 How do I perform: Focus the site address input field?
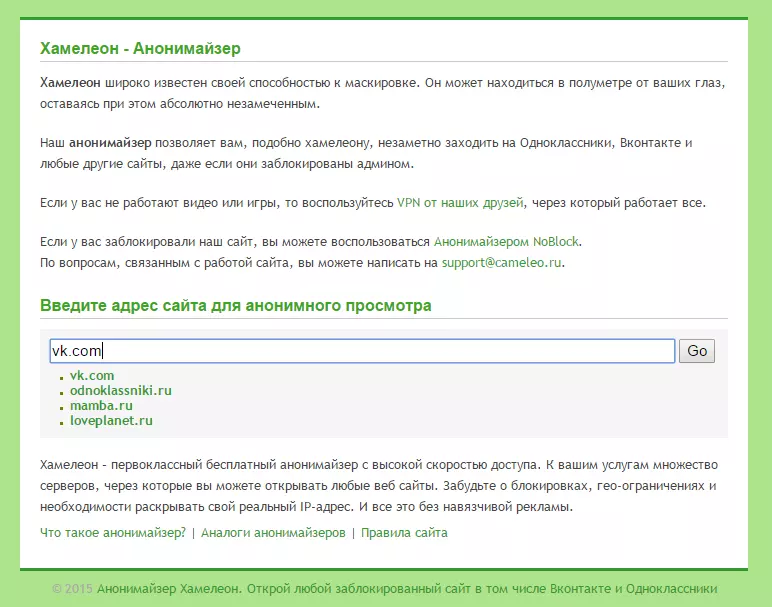coord(362,351)
